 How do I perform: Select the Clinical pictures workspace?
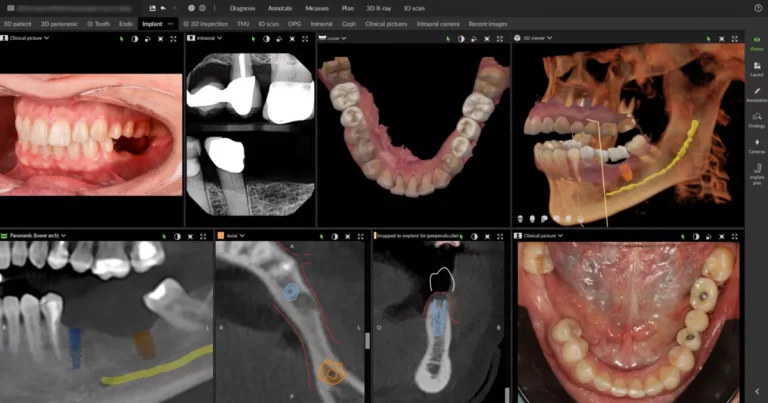click(x=385, y=23)
